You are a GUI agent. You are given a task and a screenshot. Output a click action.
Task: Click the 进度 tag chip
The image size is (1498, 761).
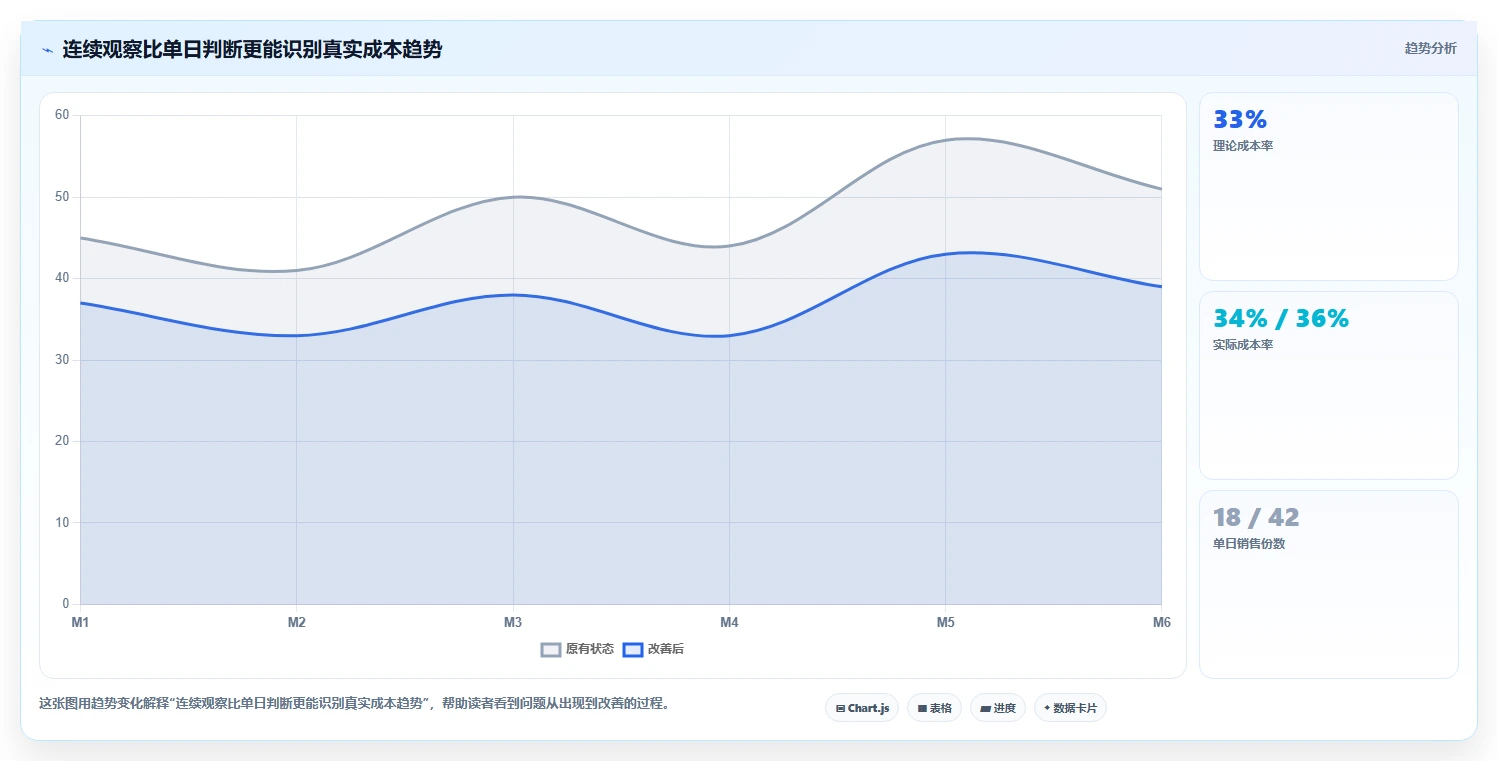[x=998, y=708]
